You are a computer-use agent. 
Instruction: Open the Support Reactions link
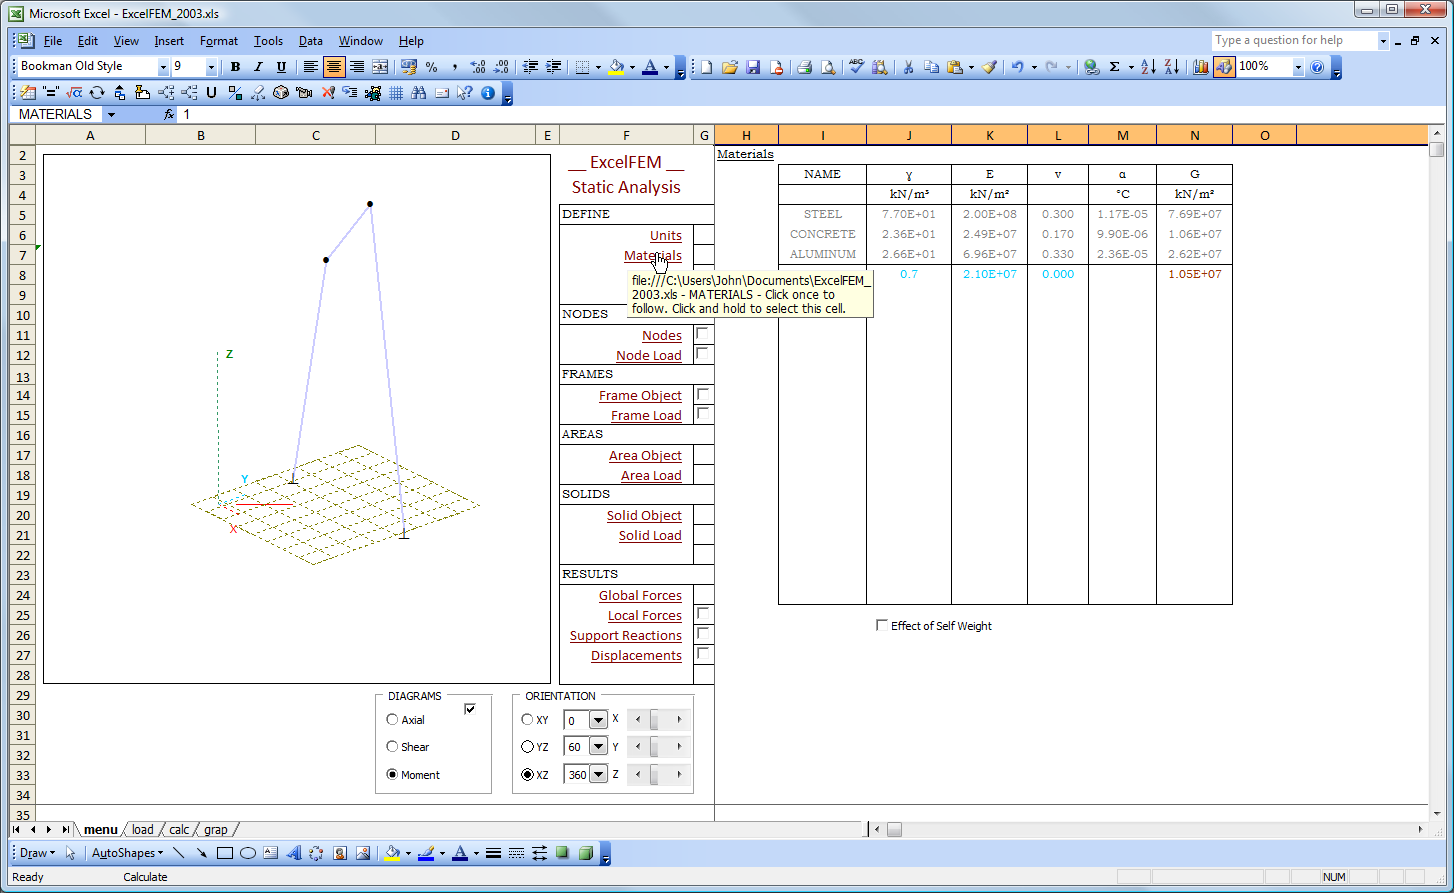(x=626, y=636)
